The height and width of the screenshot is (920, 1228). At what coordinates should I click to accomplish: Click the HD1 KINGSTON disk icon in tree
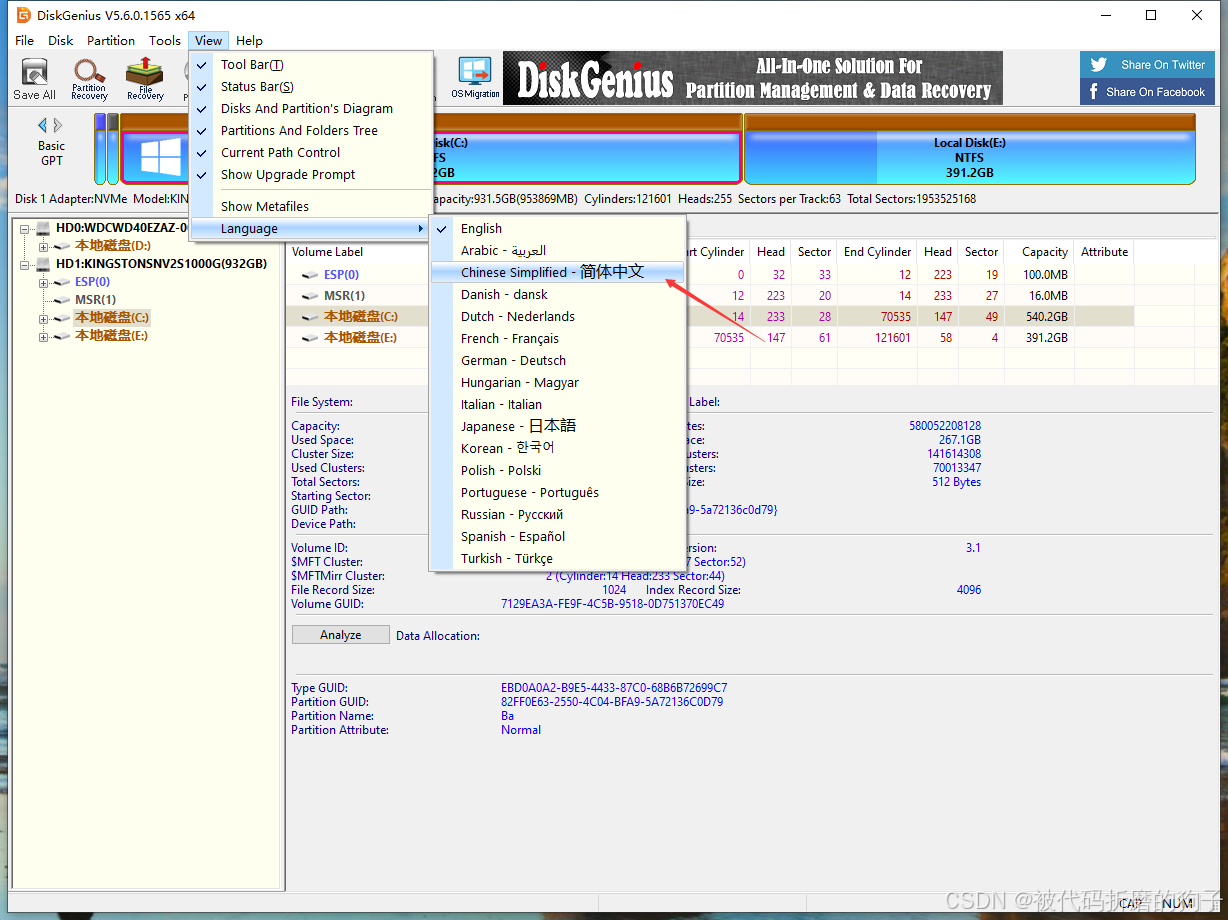coord(43,264)
